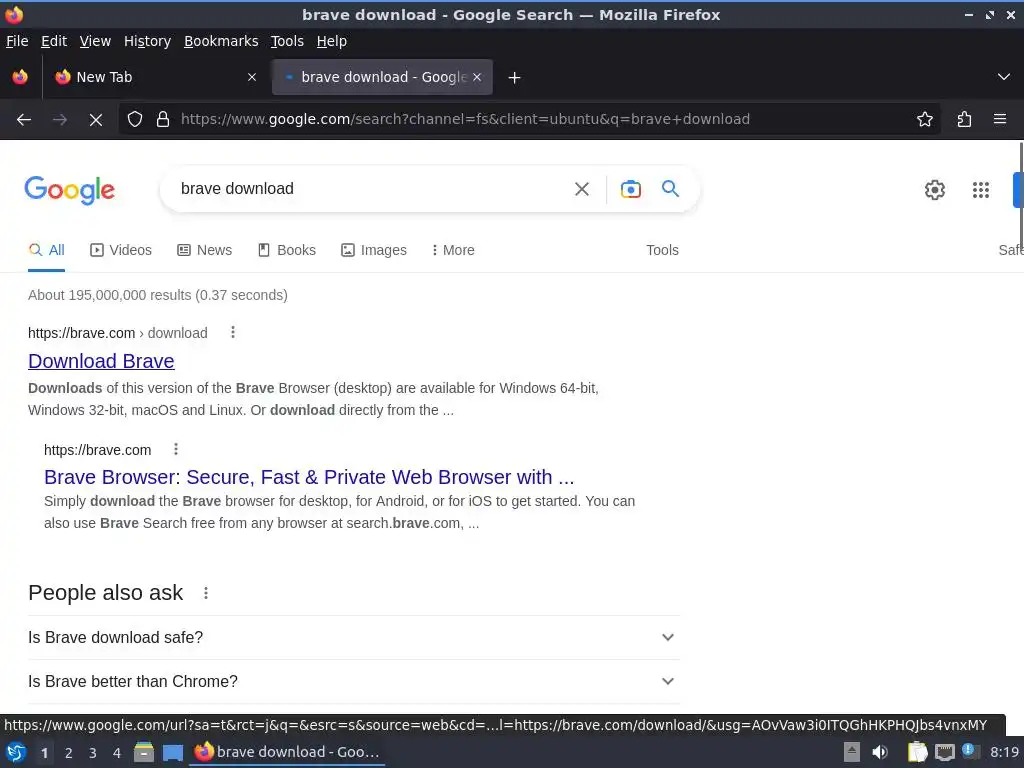Switch to workspace 4 in the pager
Viewport: 1024px width, 768px height.
[x=117, y=753]
